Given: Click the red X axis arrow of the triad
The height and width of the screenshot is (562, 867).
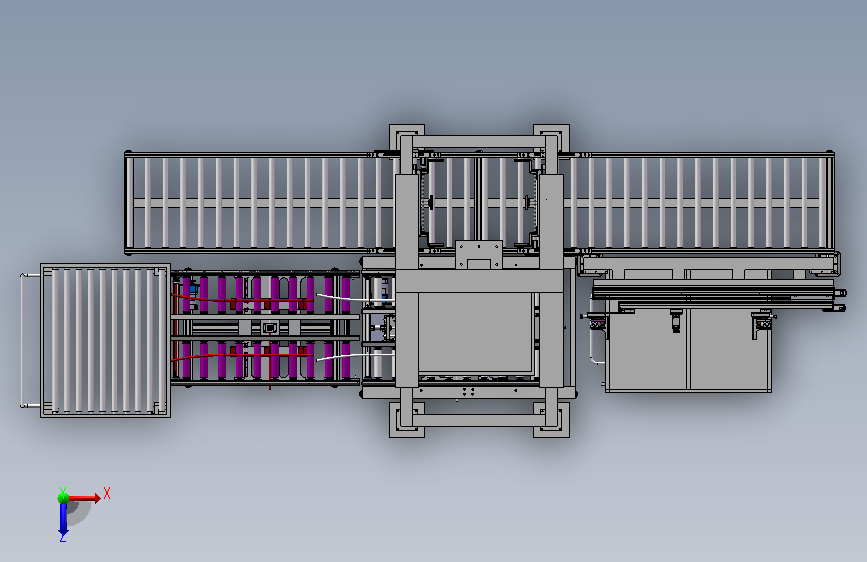Looking at the screenshot, I should (x=85, y=498).
